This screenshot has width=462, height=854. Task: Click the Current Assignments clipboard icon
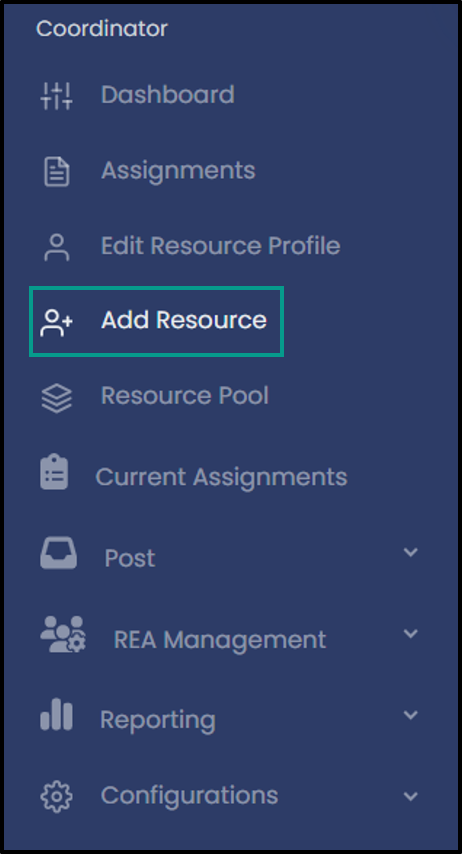(x=54, y=473)
